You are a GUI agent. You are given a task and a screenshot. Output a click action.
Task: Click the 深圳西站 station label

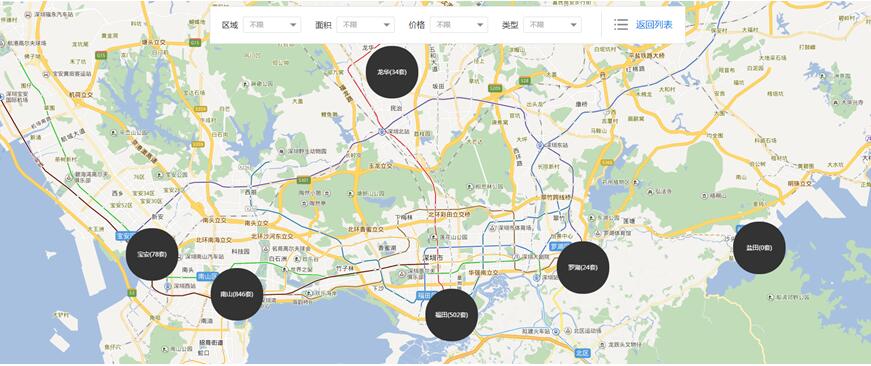(x=185, y=285)
